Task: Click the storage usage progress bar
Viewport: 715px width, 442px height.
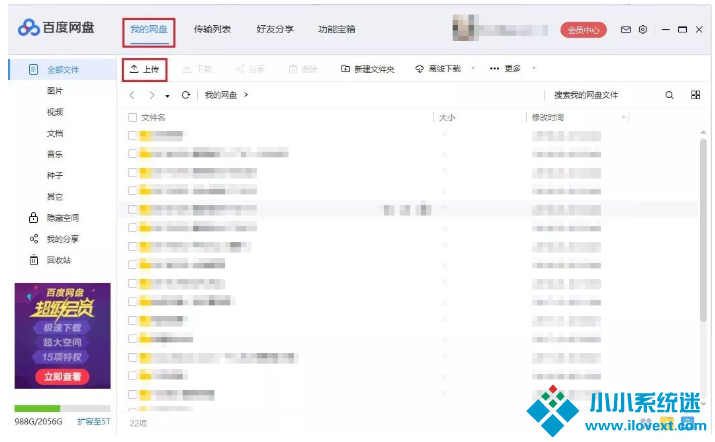Action: (62, 408)
